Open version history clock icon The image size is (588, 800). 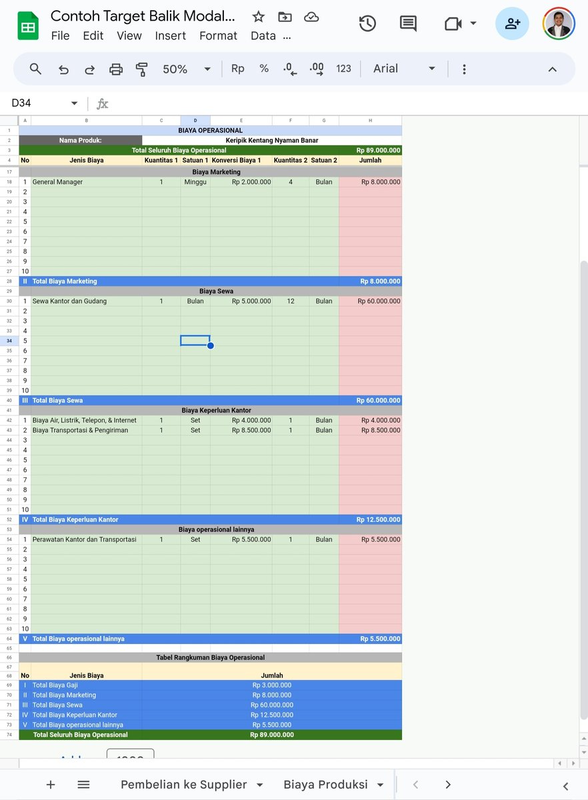click(368, 23)
